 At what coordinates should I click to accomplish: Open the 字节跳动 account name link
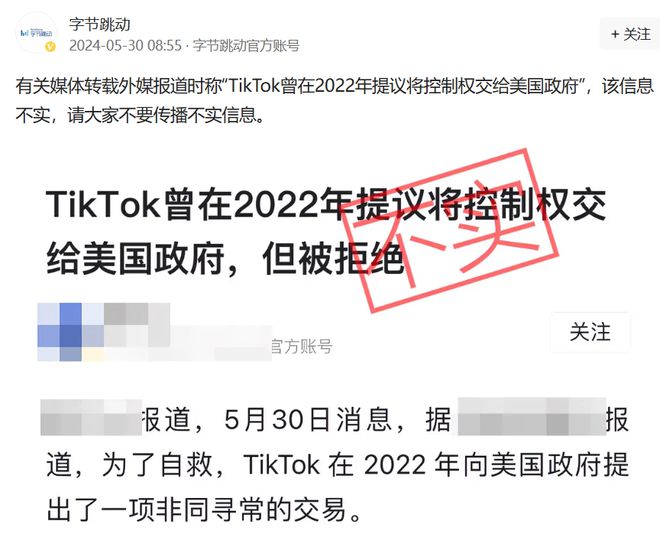pos(100,24)
